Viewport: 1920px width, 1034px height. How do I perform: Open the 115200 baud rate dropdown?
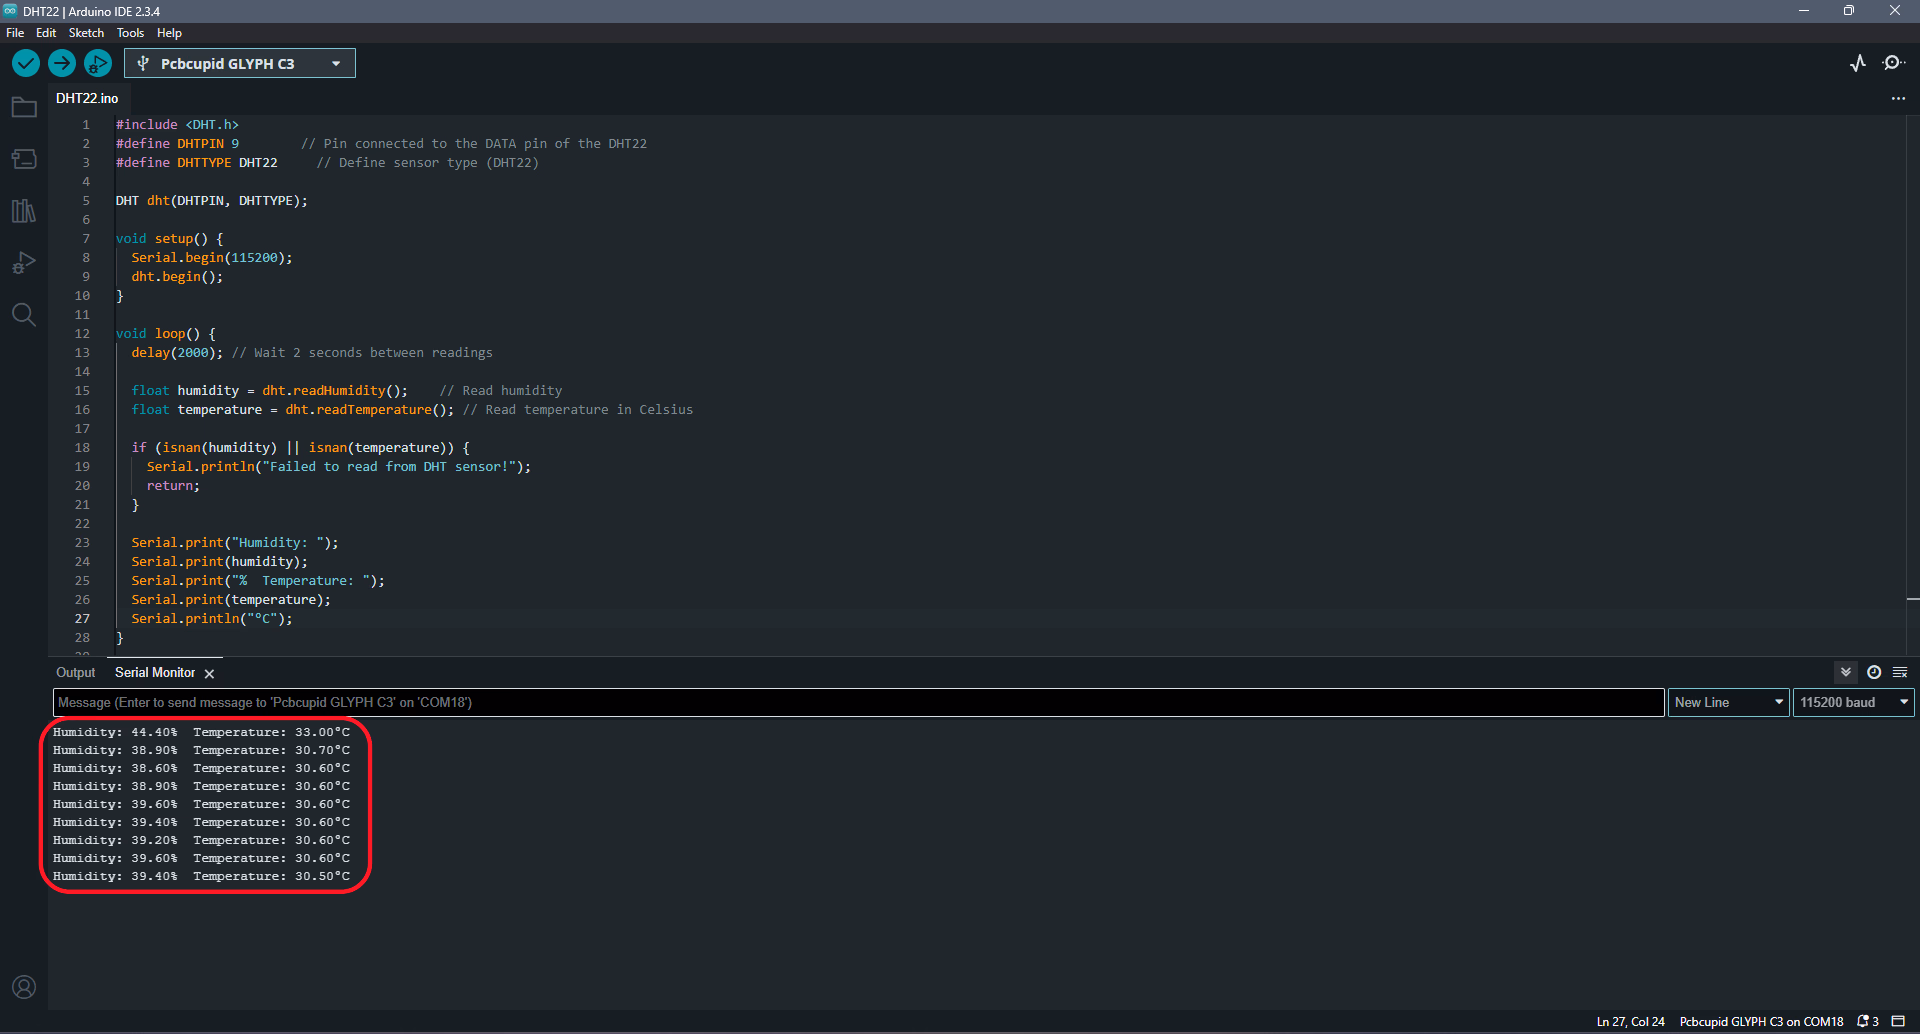pos(1852,702)
